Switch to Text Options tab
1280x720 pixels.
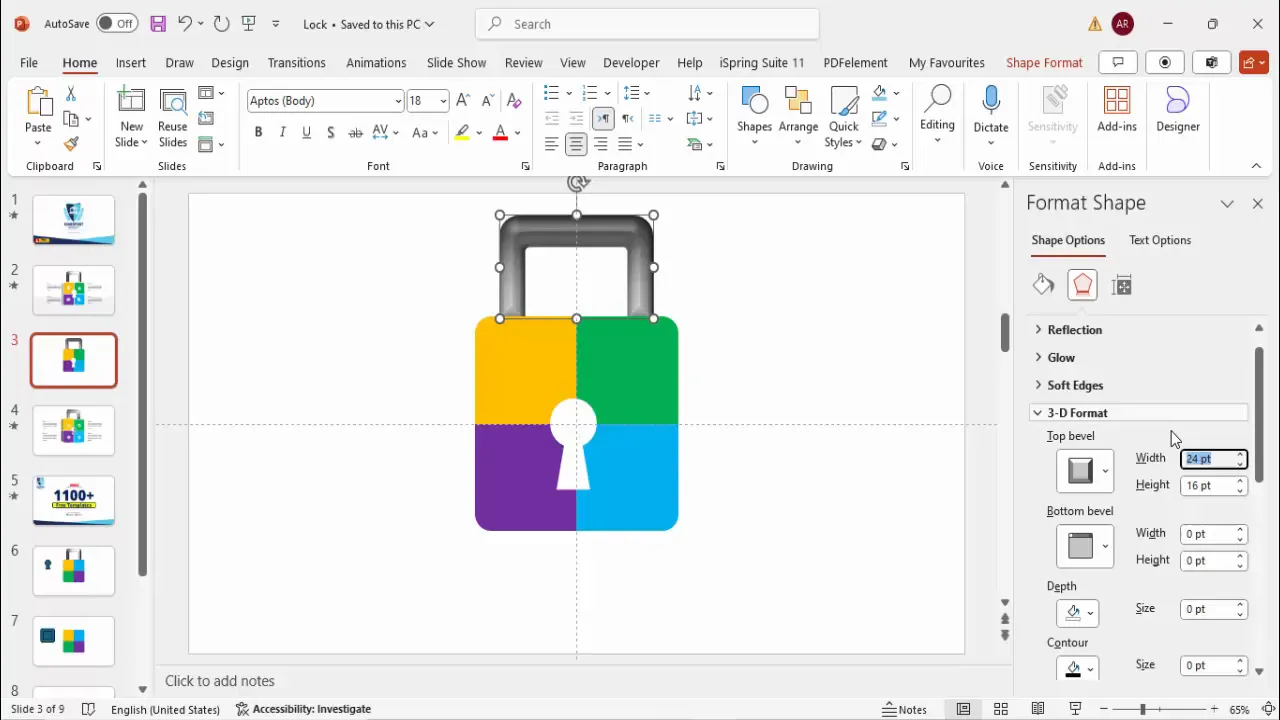click(x=1160, y=240)
